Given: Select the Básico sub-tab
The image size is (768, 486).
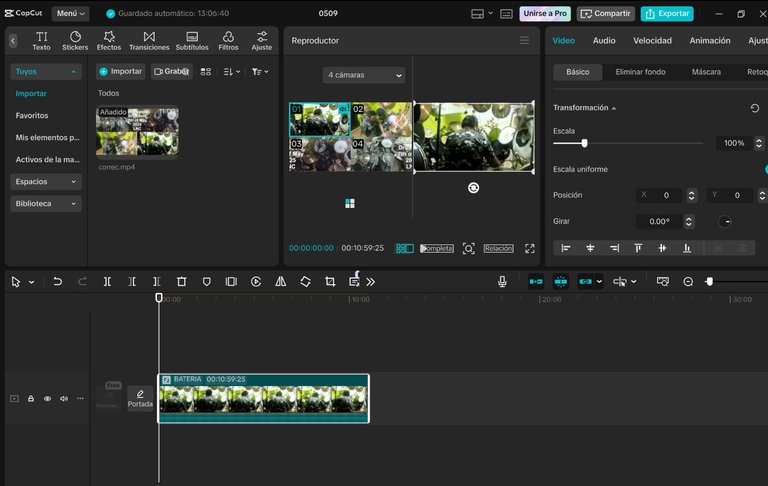Looking at the screenshot, I should (578, 72).
